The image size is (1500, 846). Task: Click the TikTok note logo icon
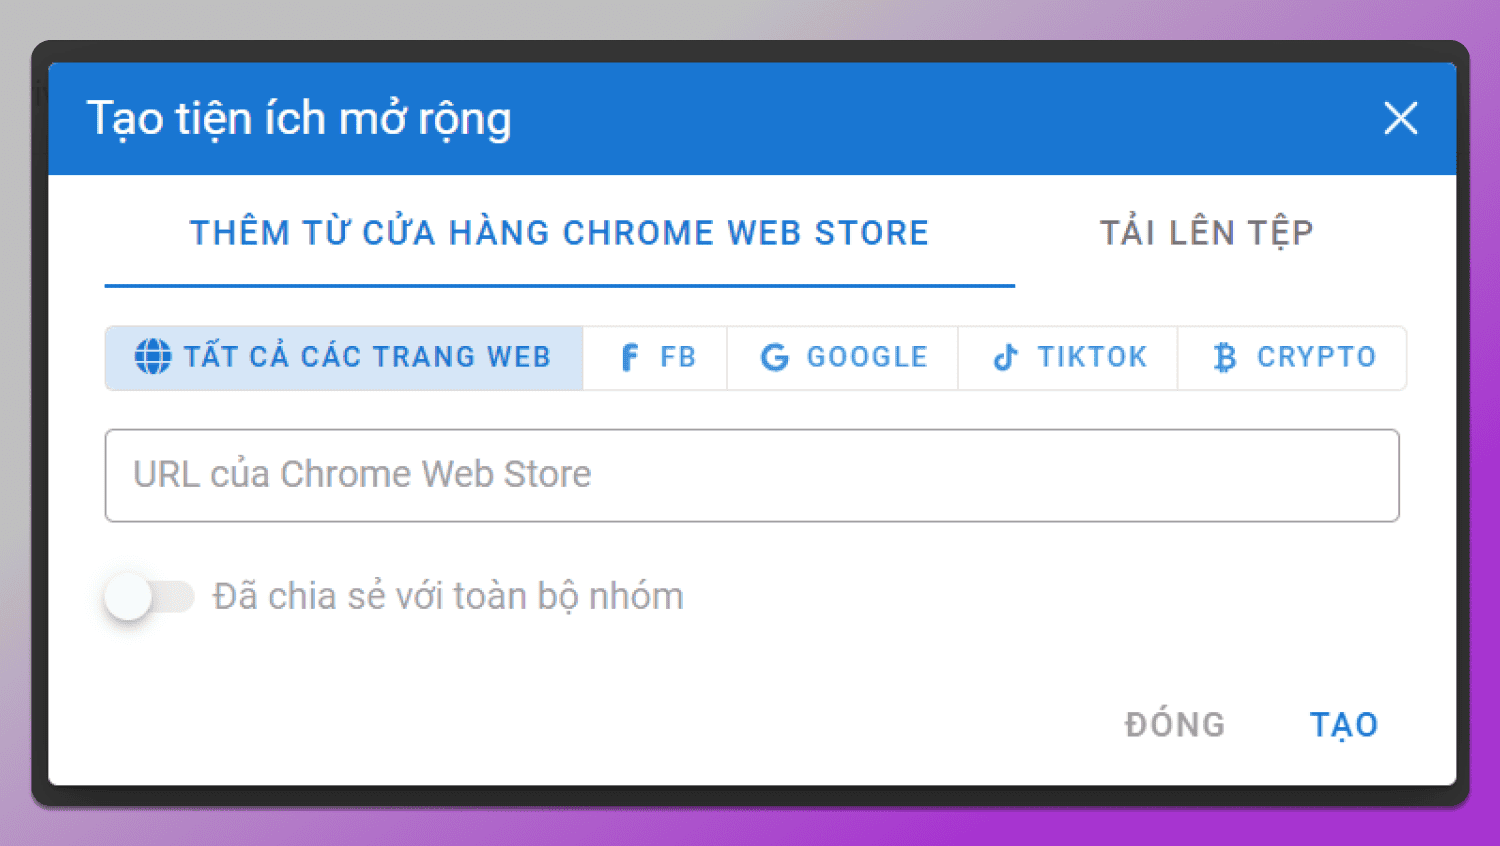pyautogui.click(x=1005, y=357)
